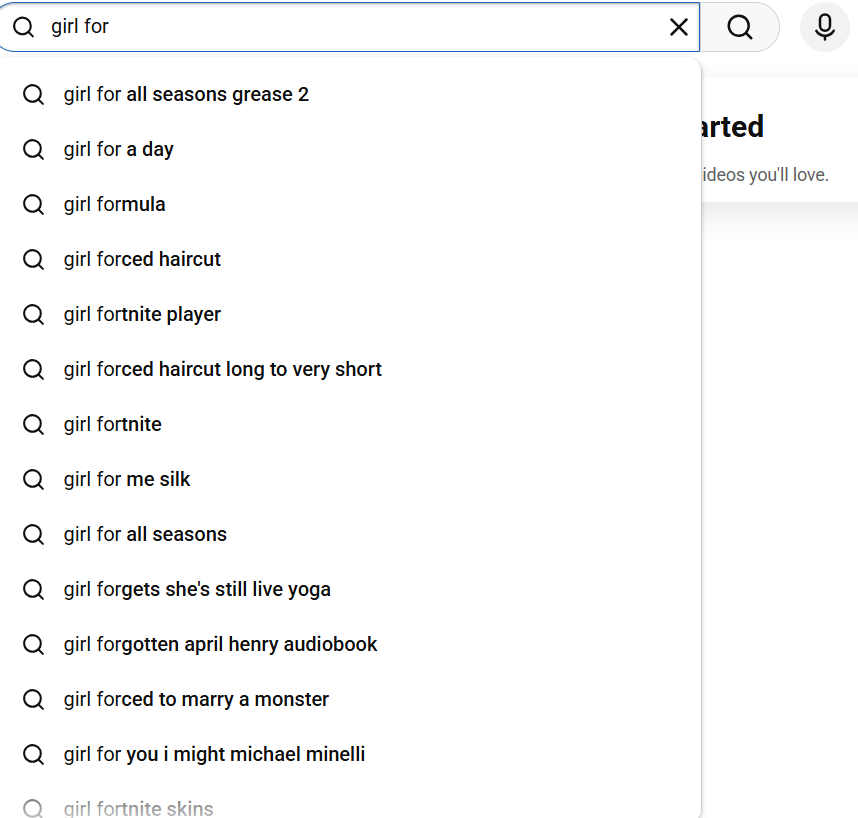Pick "girl forced to marry a monster"
This screenshot has height=818, width=858.
click(x=196, y=699)
